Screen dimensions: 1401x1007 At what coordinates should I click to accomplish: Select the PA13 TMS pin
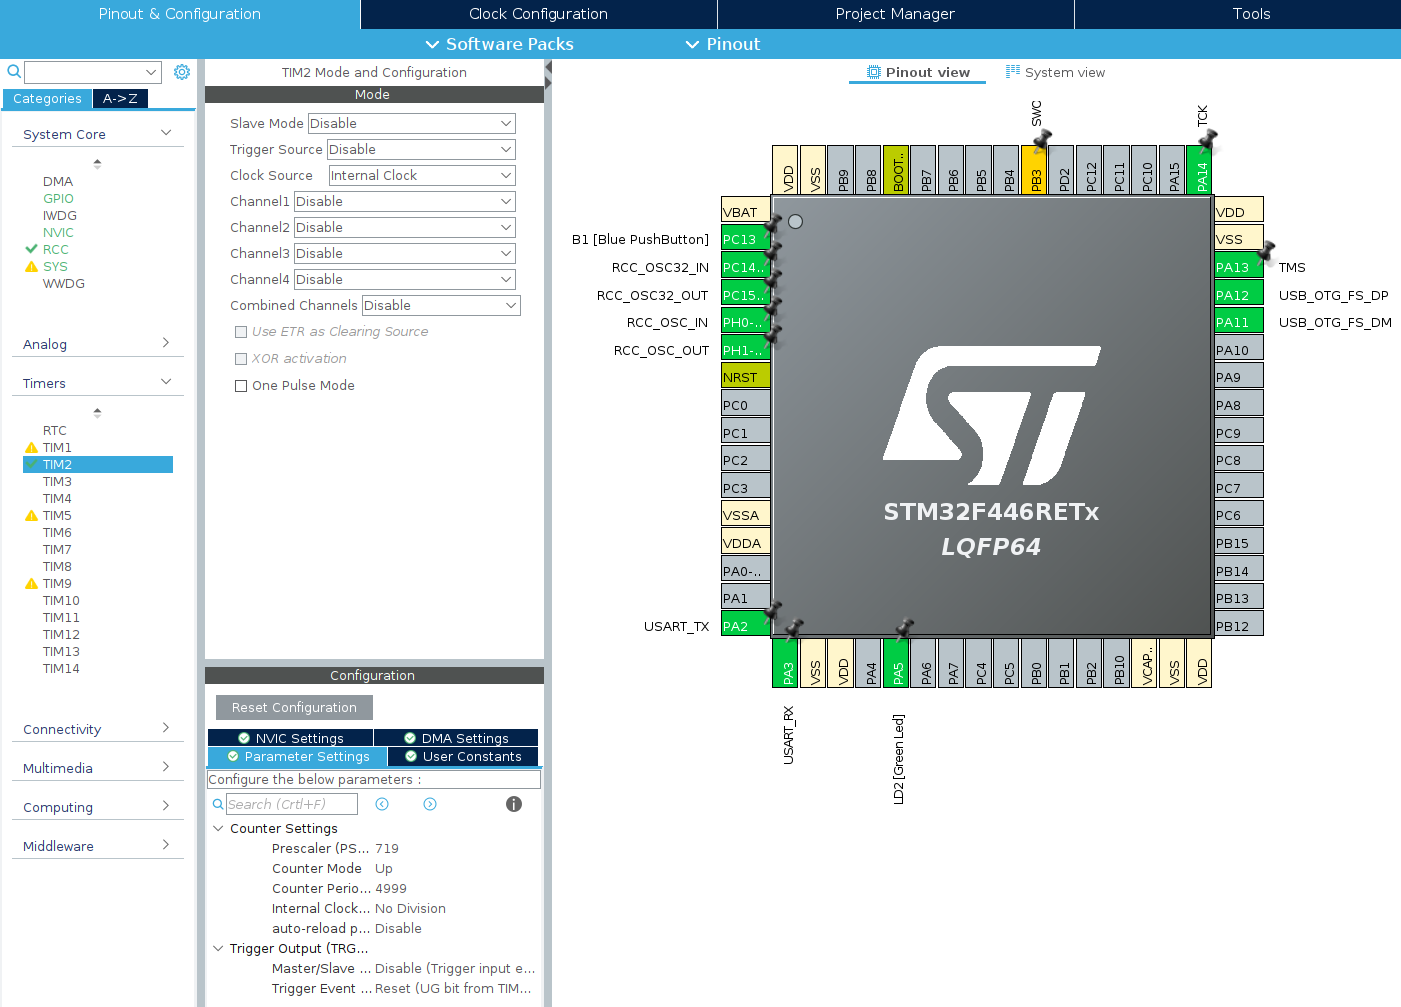pos(1239,267)
